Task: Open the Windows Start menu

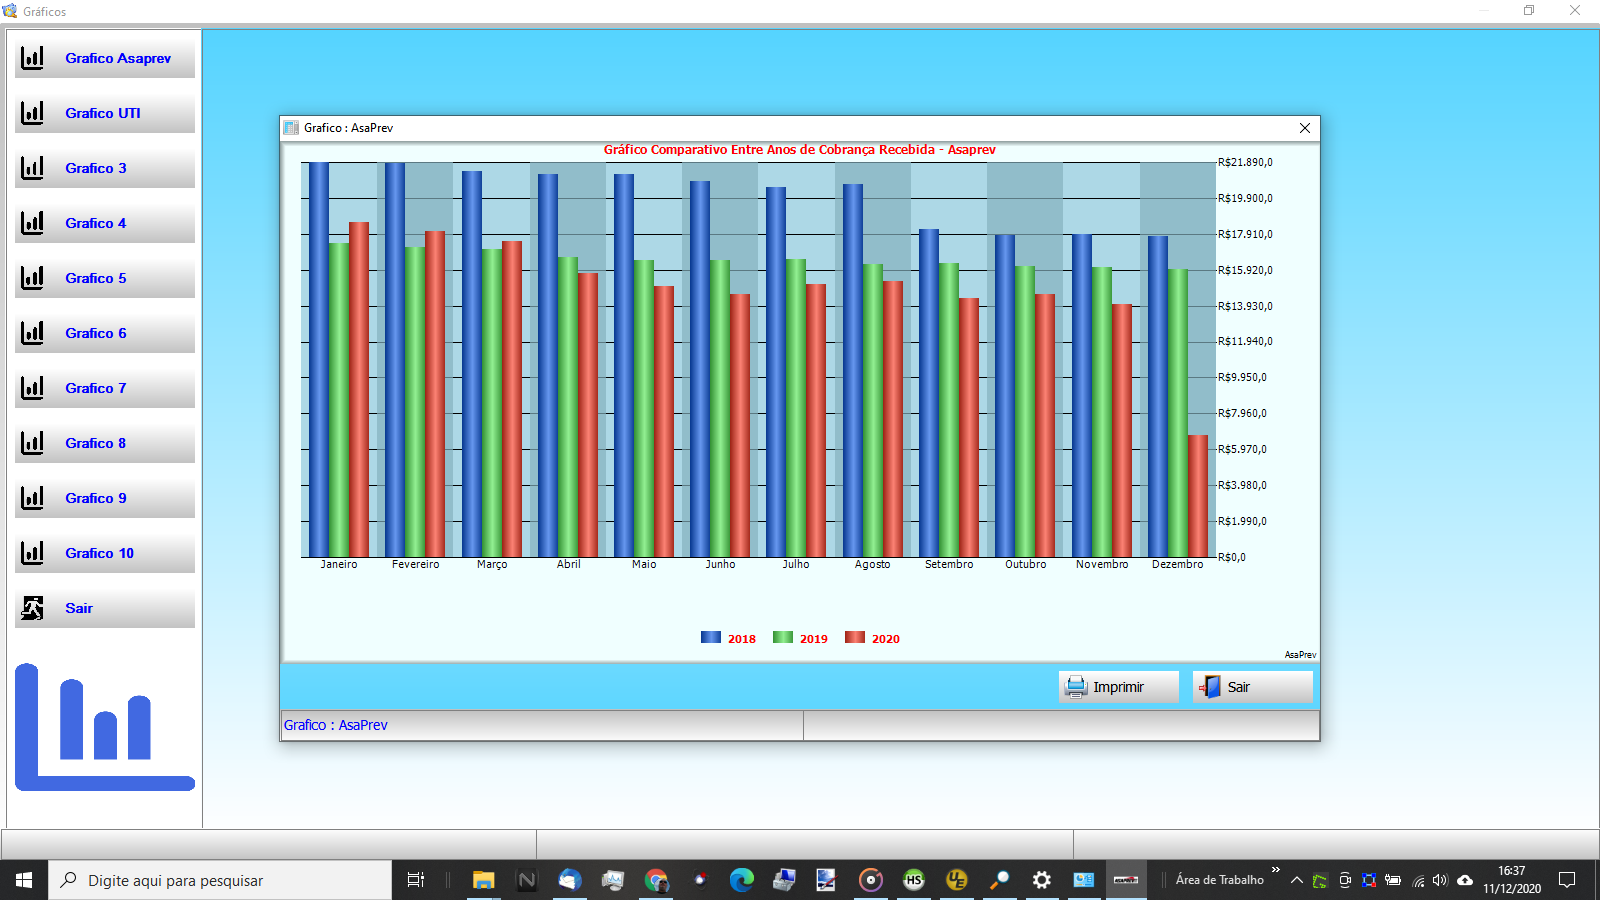Action: pyautogui.click(x=24, y=880)
